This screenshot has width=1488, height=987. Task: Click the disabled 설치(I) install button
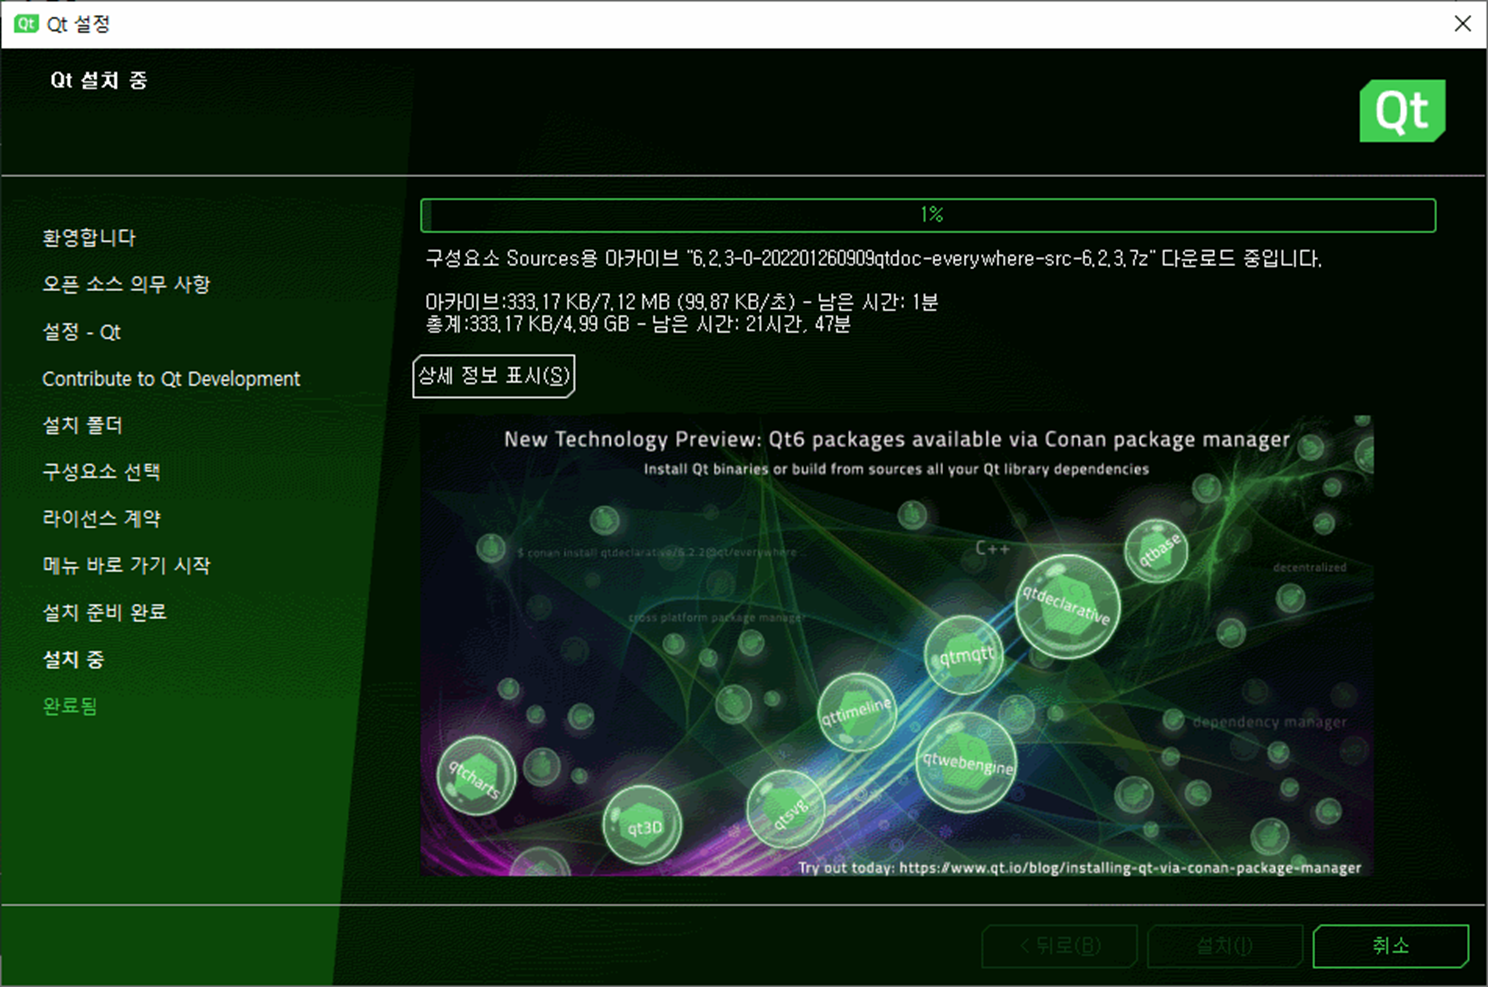pos(1225,946)
